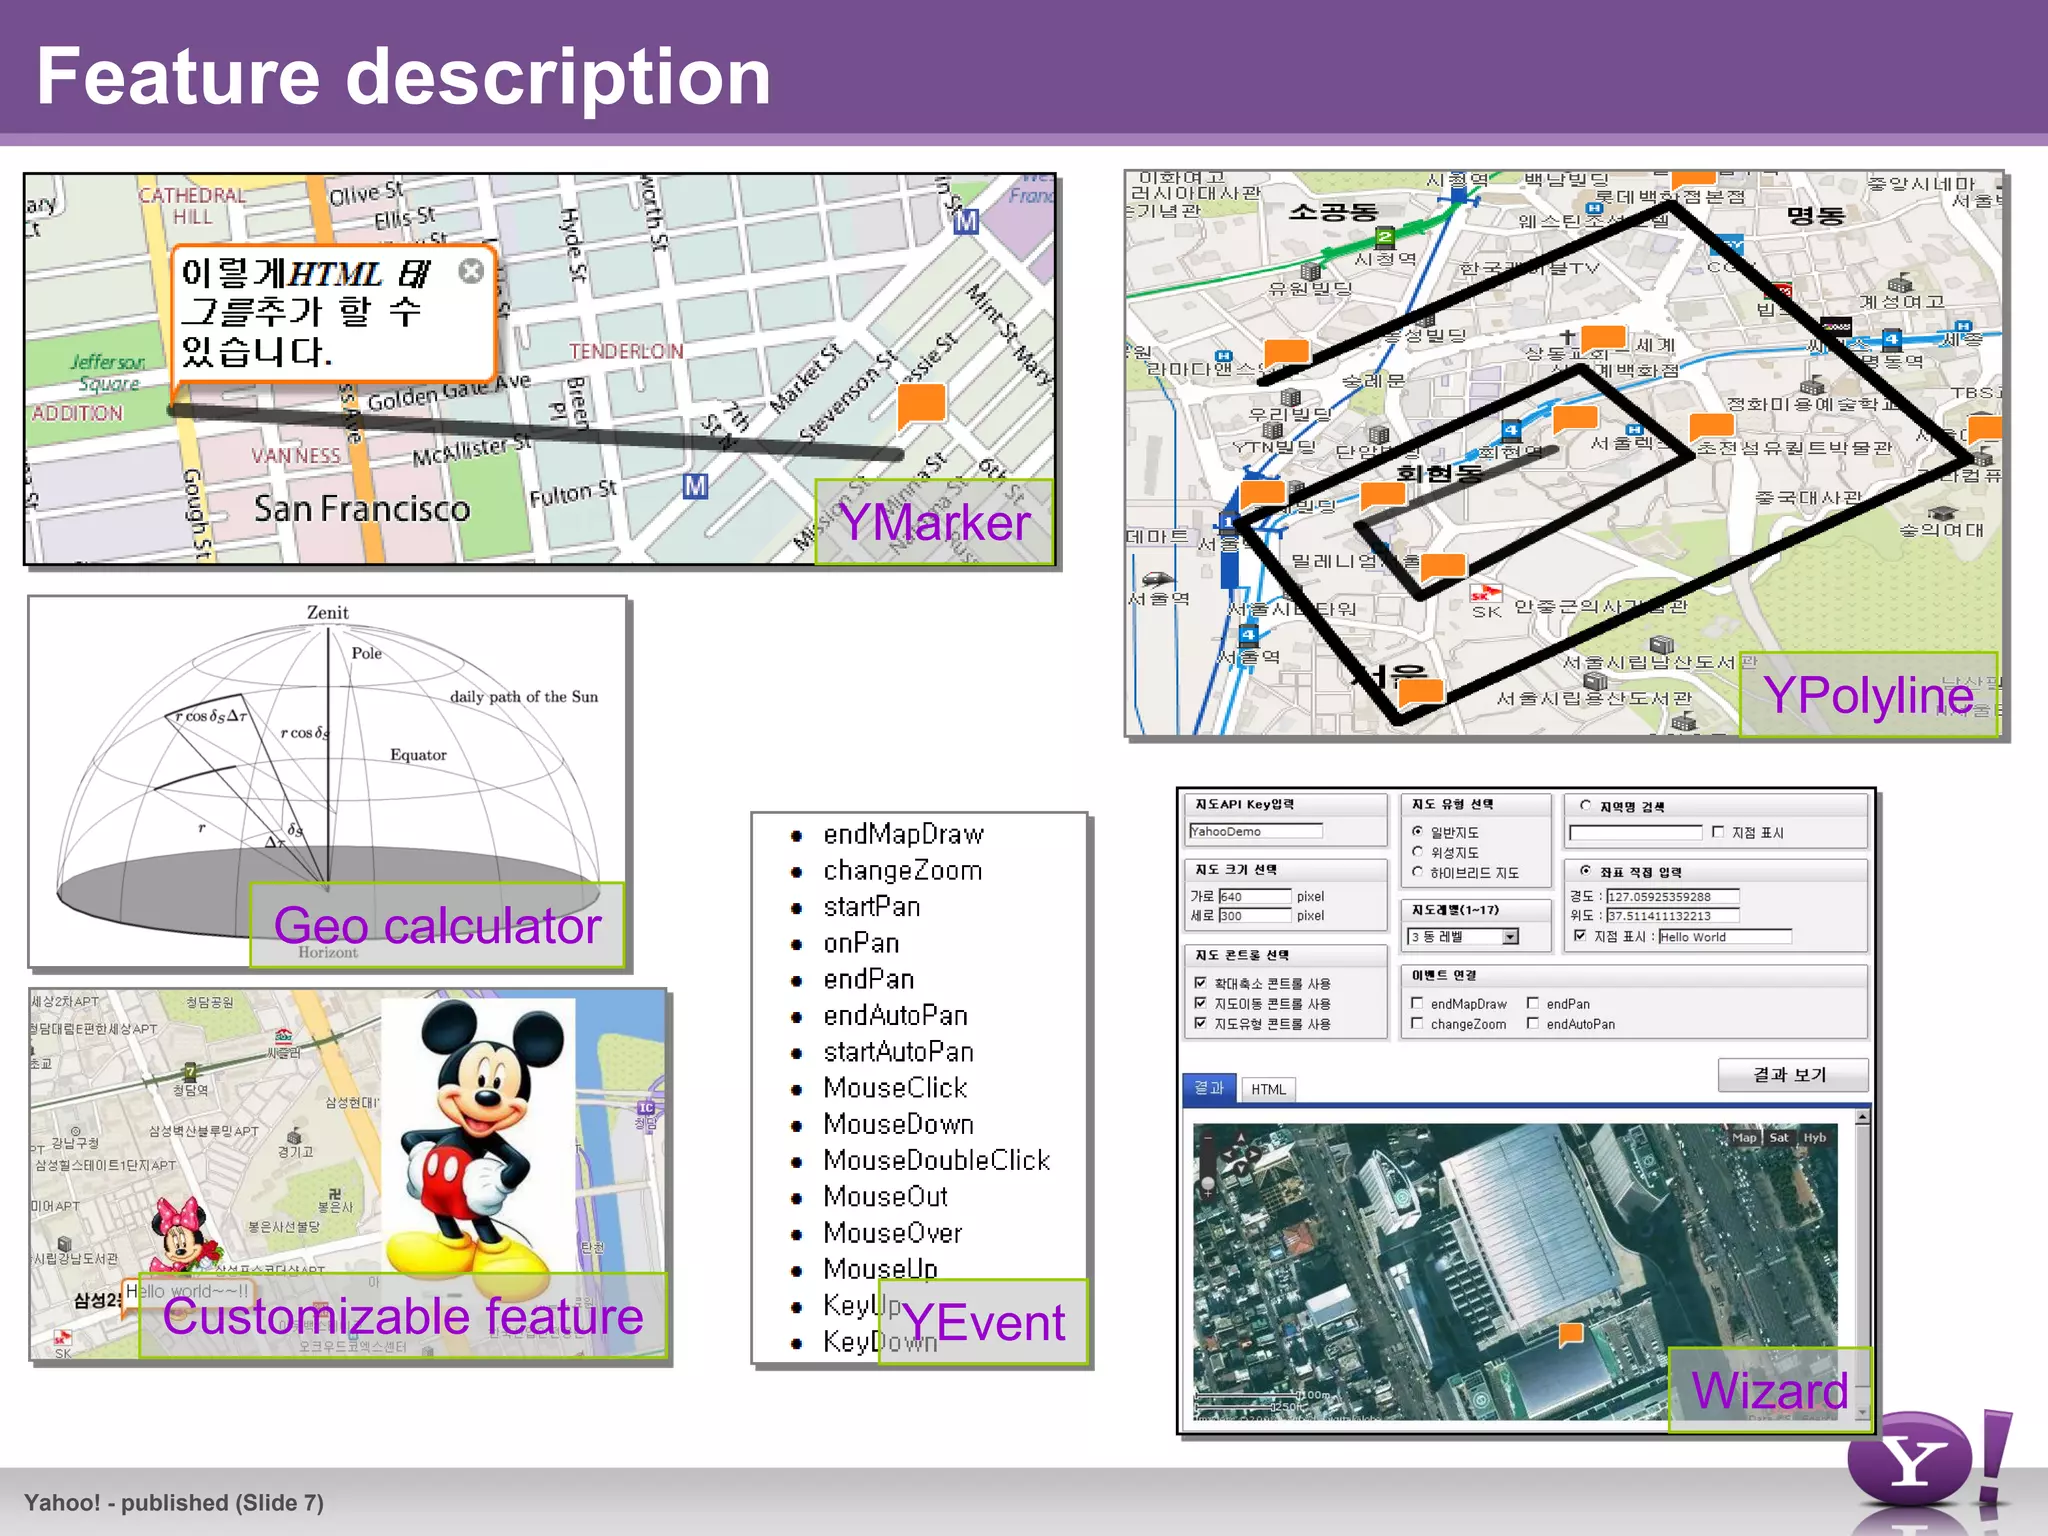Image resolution: width=2048 pixels, height=1536 pixels.
Task: Switch to the HTML tab
Action: pos(1268,1089)
